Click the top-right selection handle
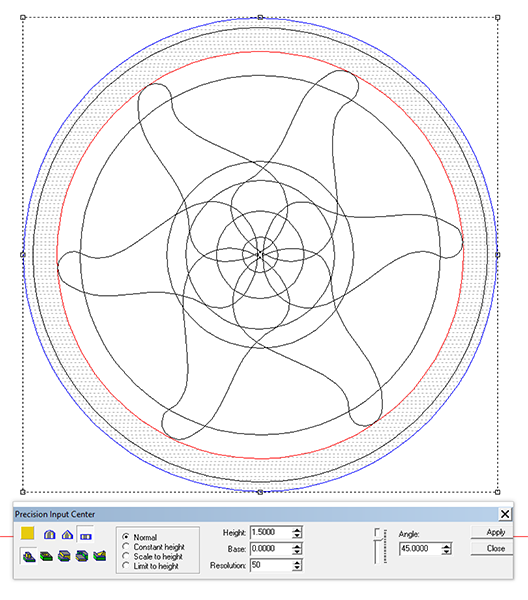This screenshot has width=528, height=600. click(497, 17)
